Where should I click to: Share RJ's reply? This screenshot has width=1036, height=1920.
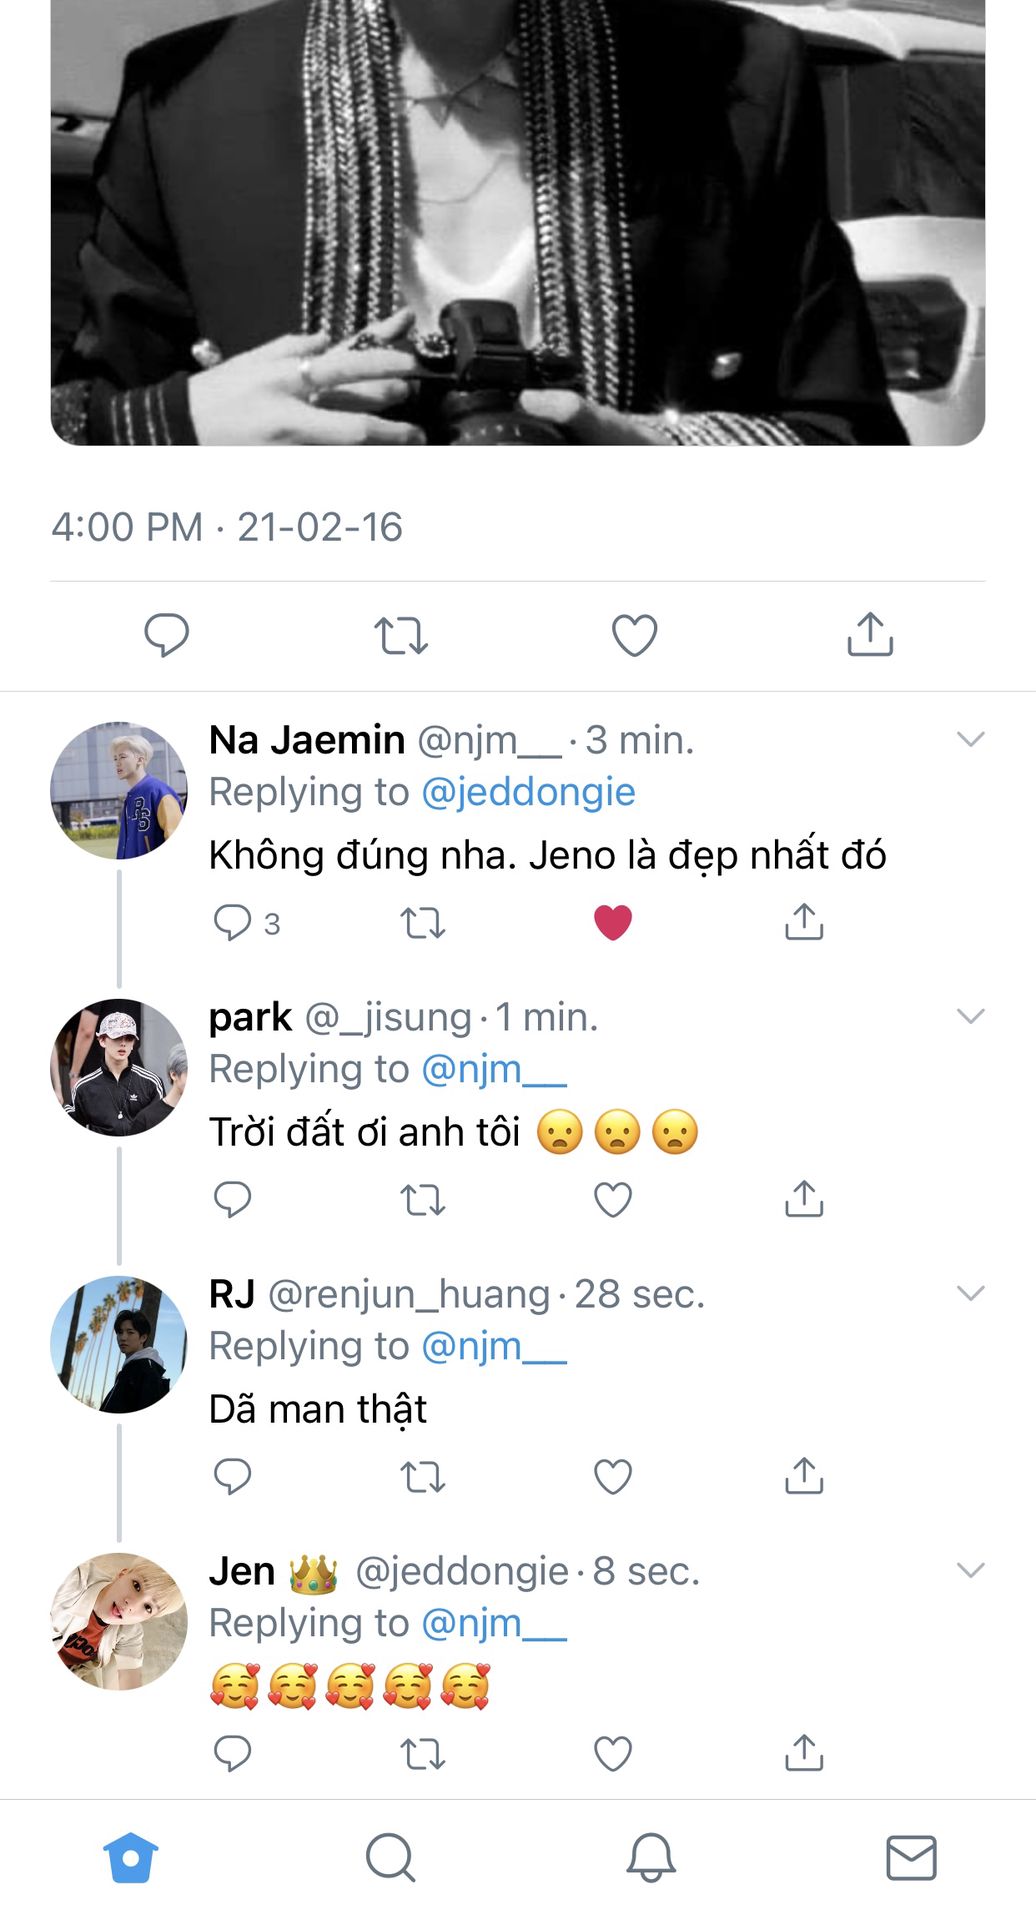click(x=804, y=1476)
